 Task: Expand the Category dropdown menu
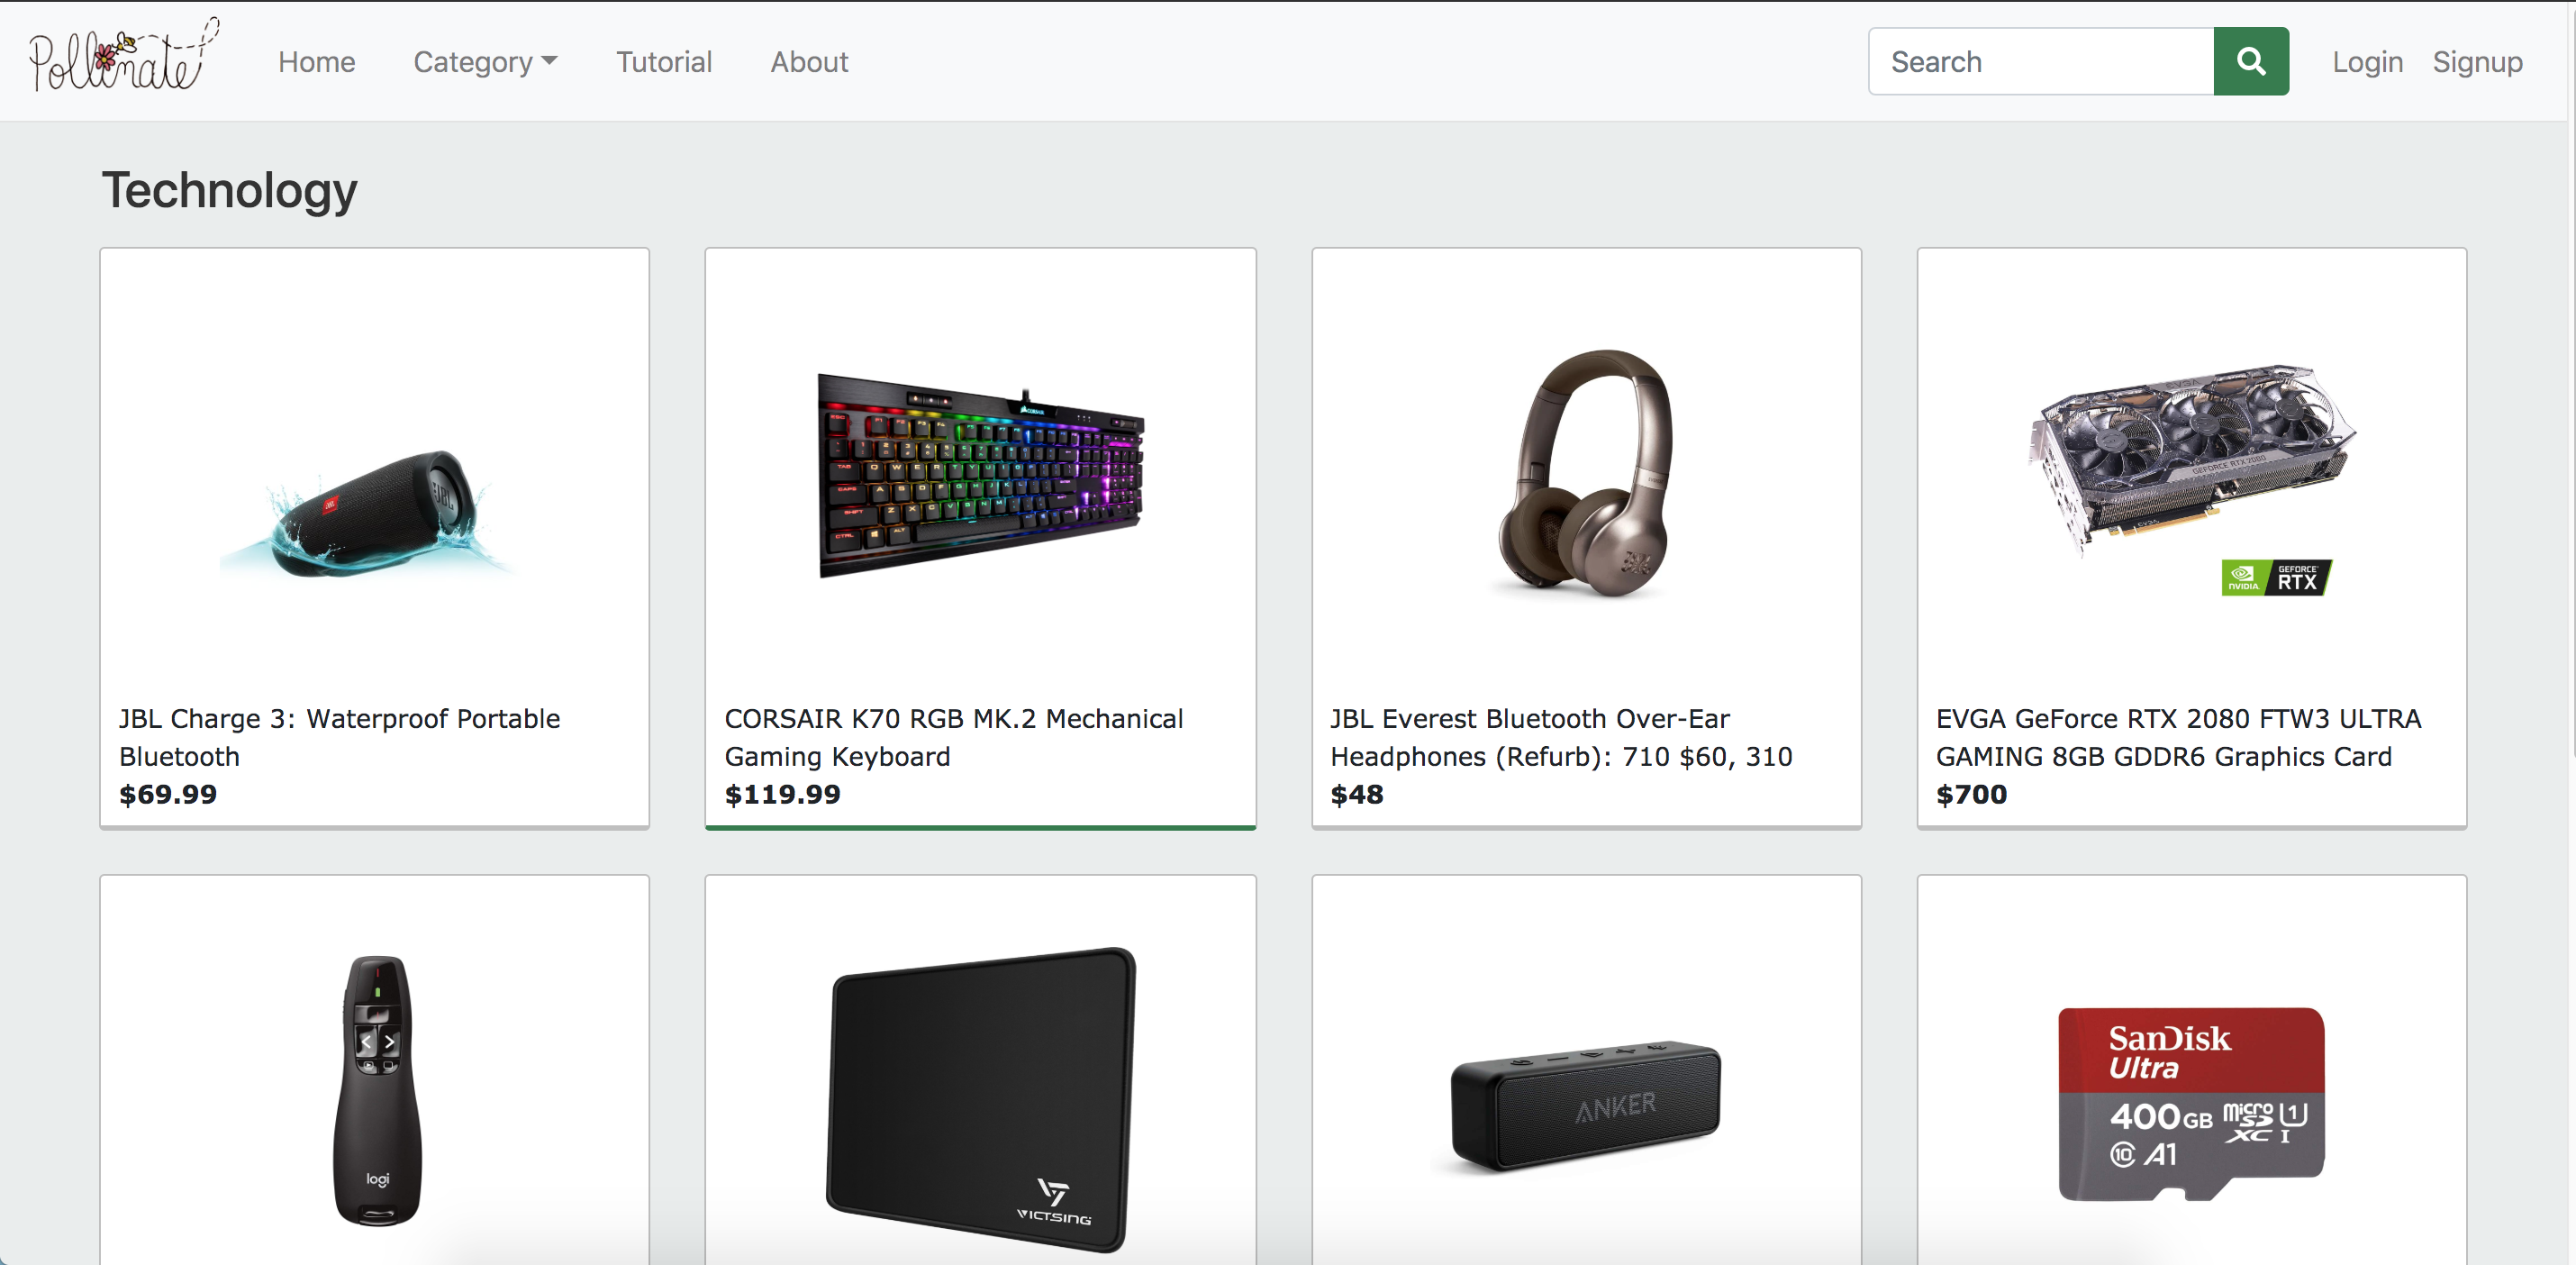(485, 62)
